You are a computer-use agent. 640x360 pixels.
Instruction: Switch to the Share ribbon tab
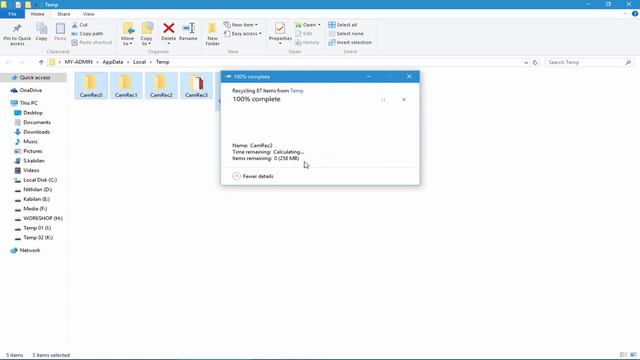[64, 14]
